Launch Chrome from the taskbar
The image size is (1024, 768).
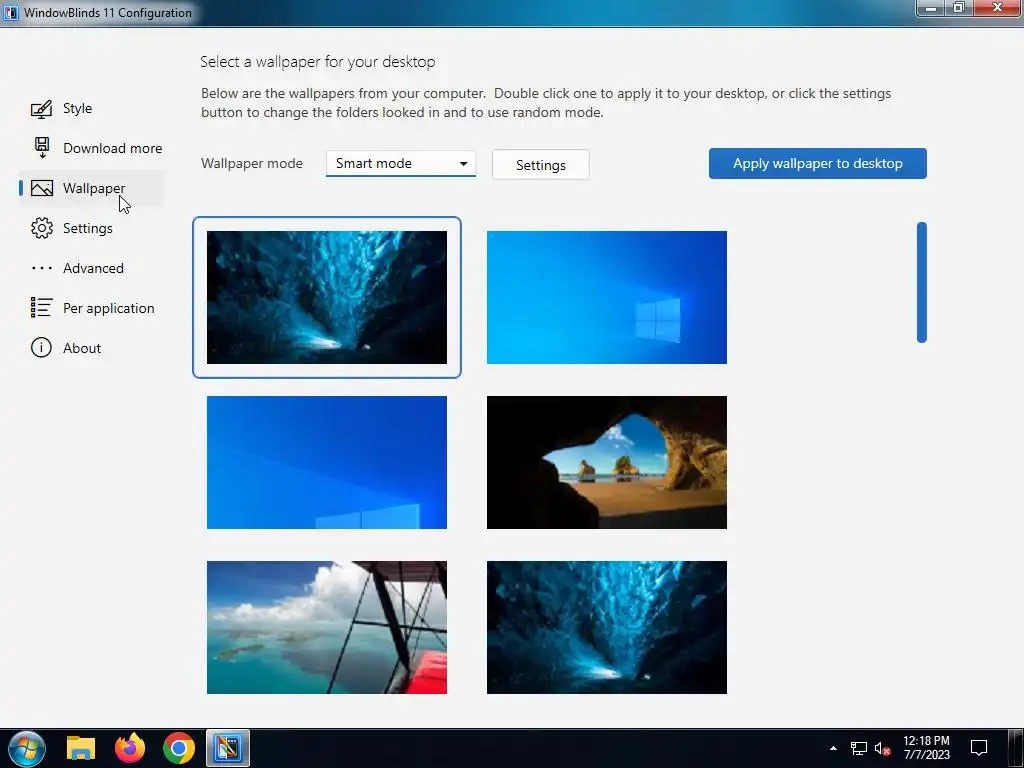click(x=178, y=748)
